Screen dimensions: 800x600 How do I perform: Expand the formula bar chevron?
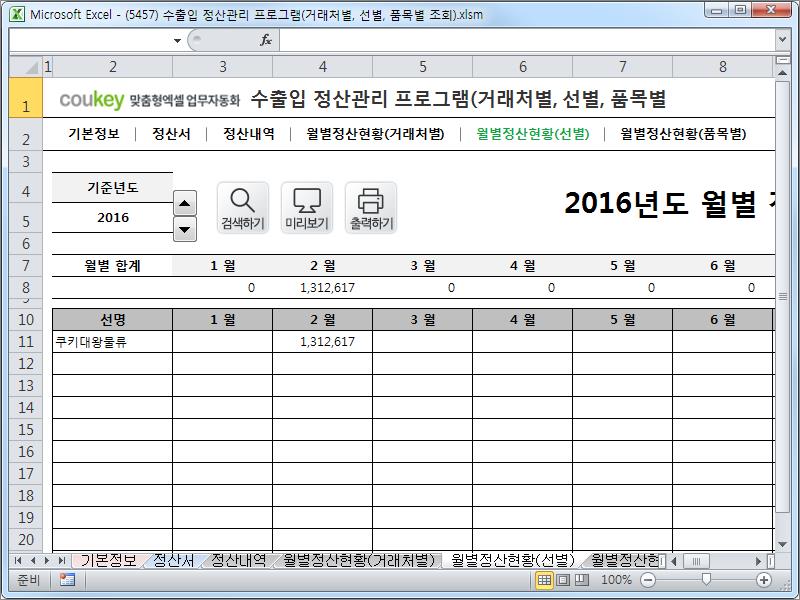pos(783,39)
